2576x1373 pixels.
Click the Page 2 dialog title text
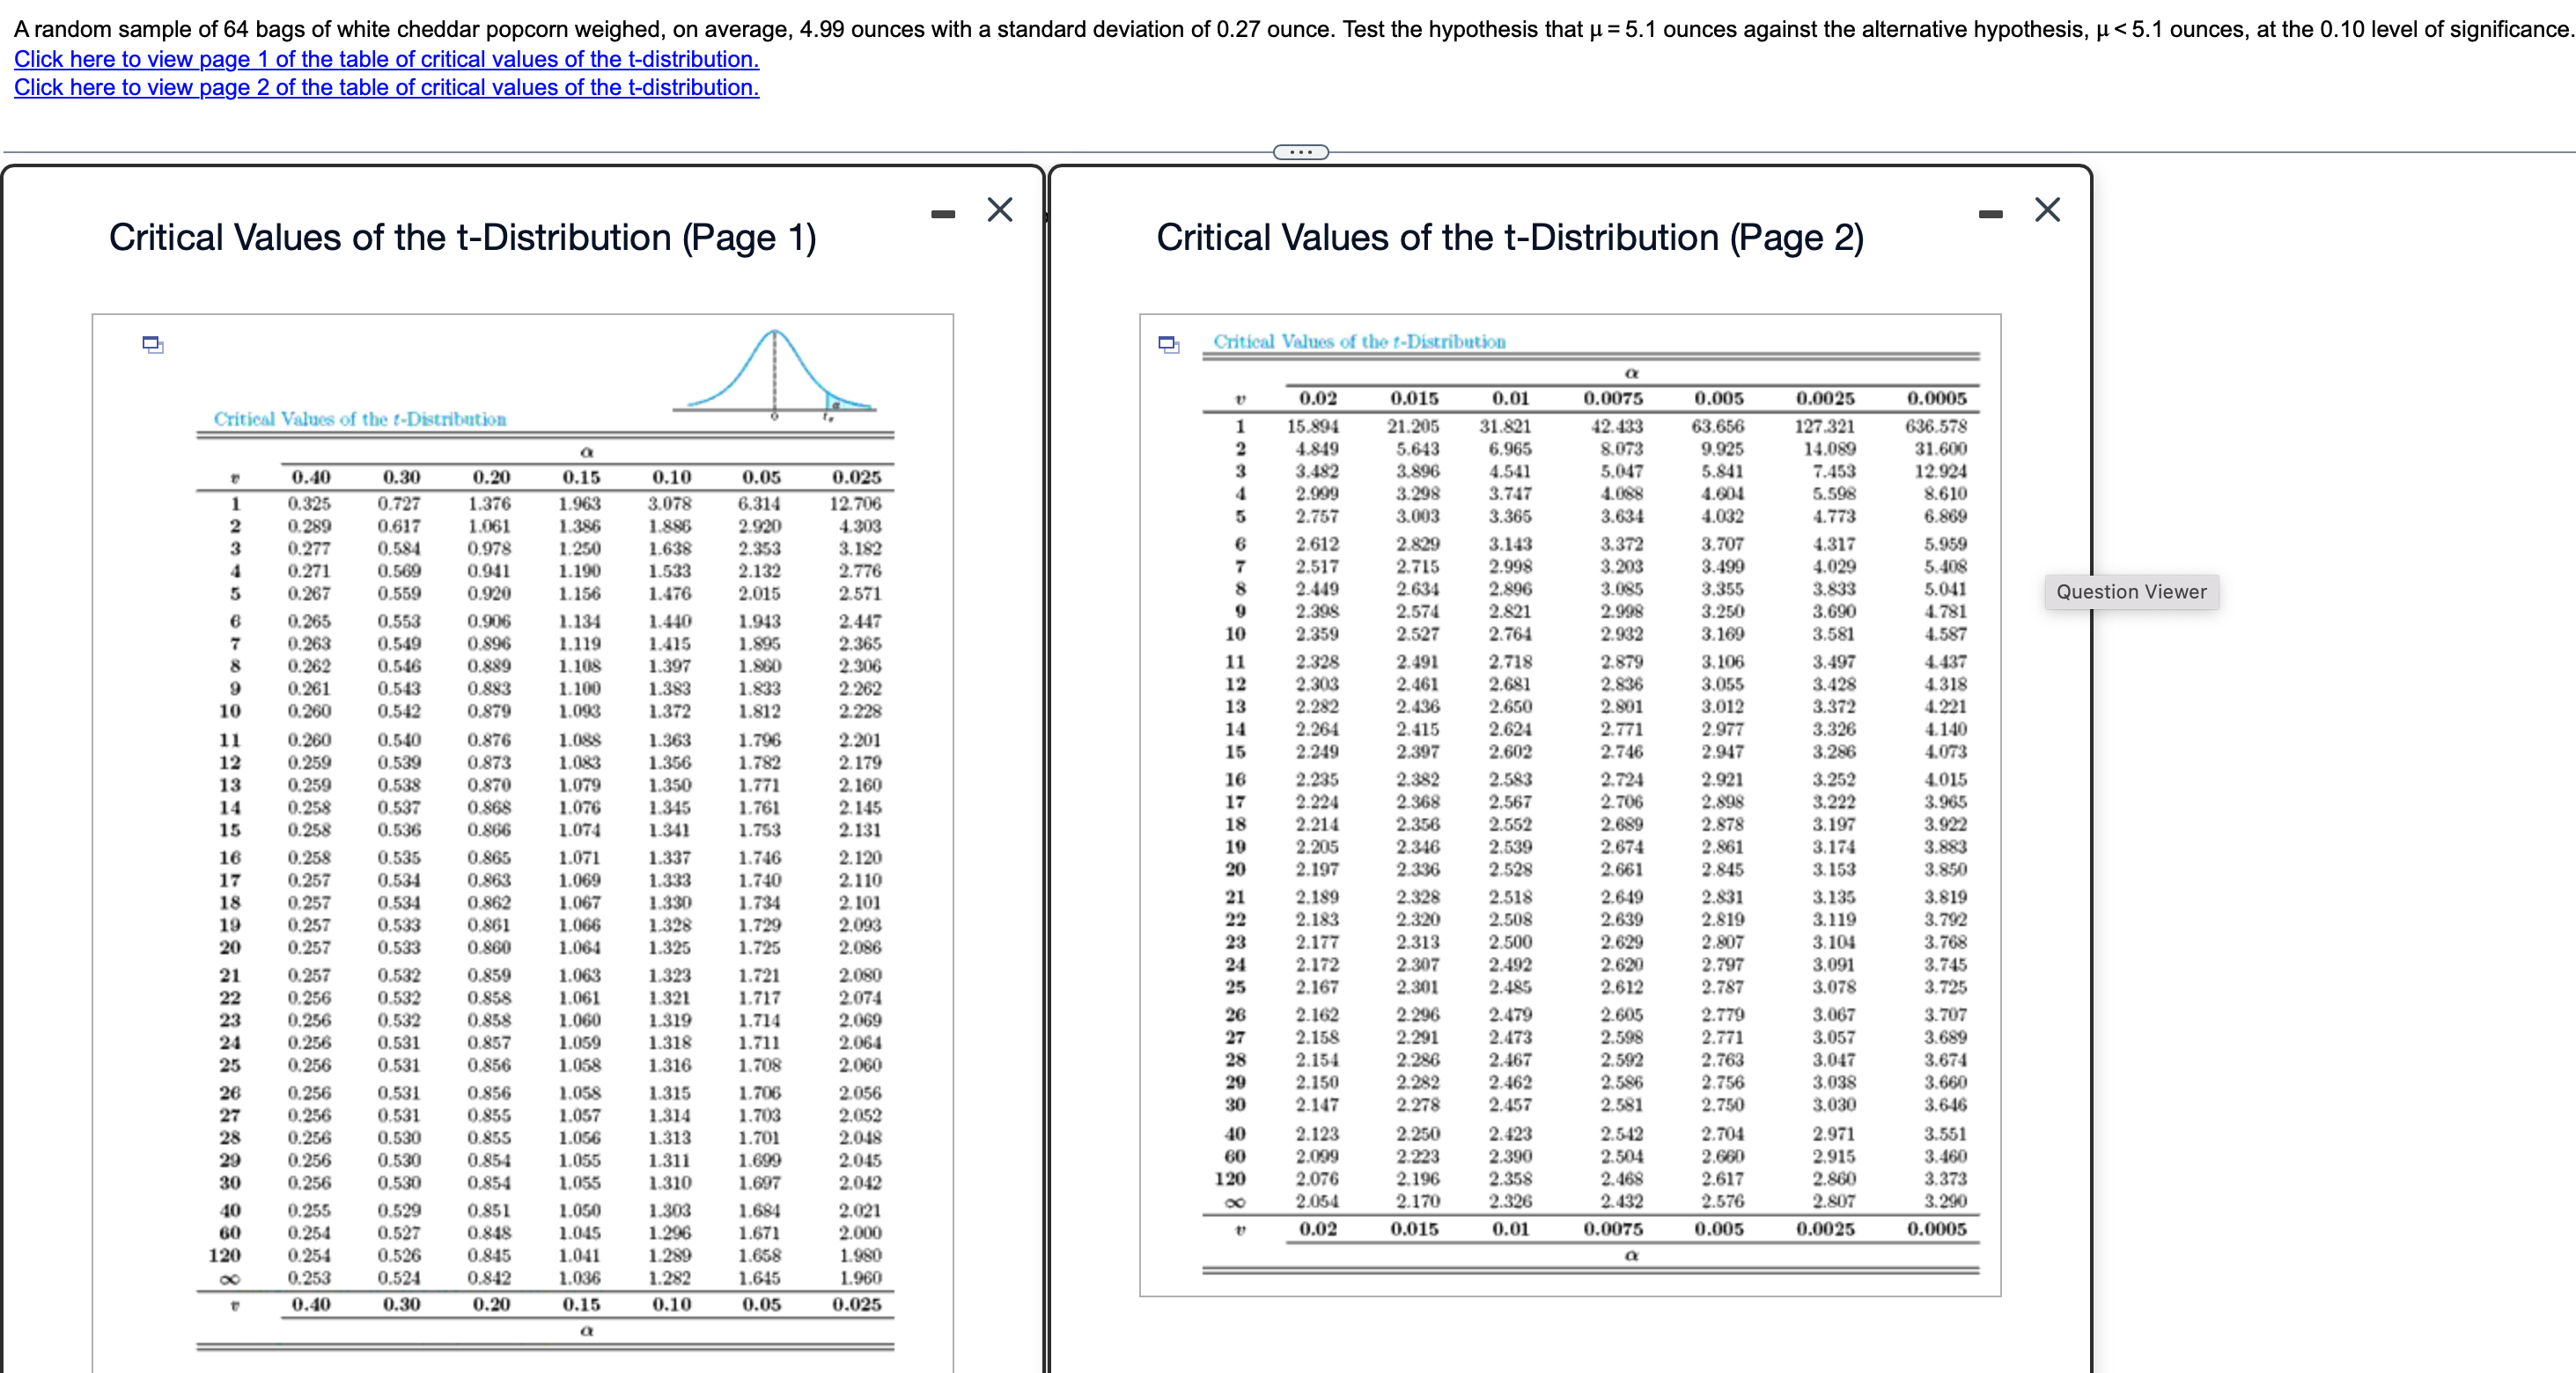coord(1509,238)
